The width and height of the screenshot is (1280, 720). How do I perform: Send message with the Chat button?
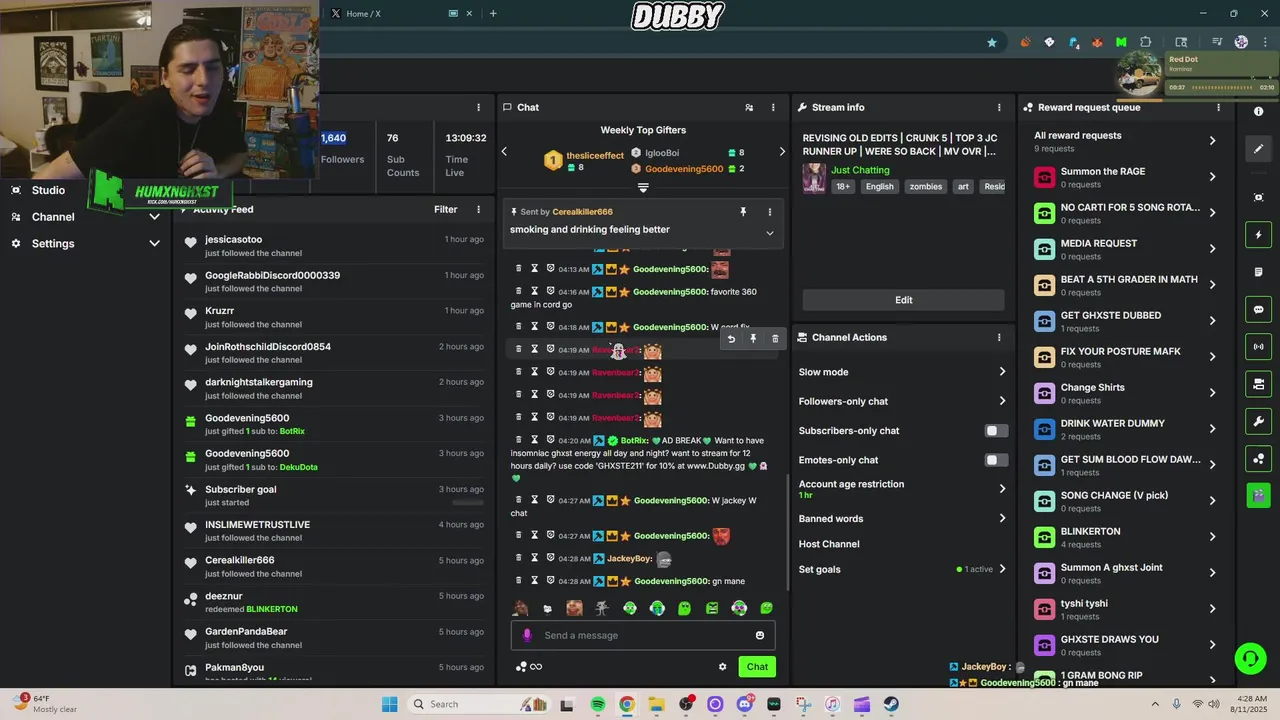pyautogui.click(x=757, y=667)
